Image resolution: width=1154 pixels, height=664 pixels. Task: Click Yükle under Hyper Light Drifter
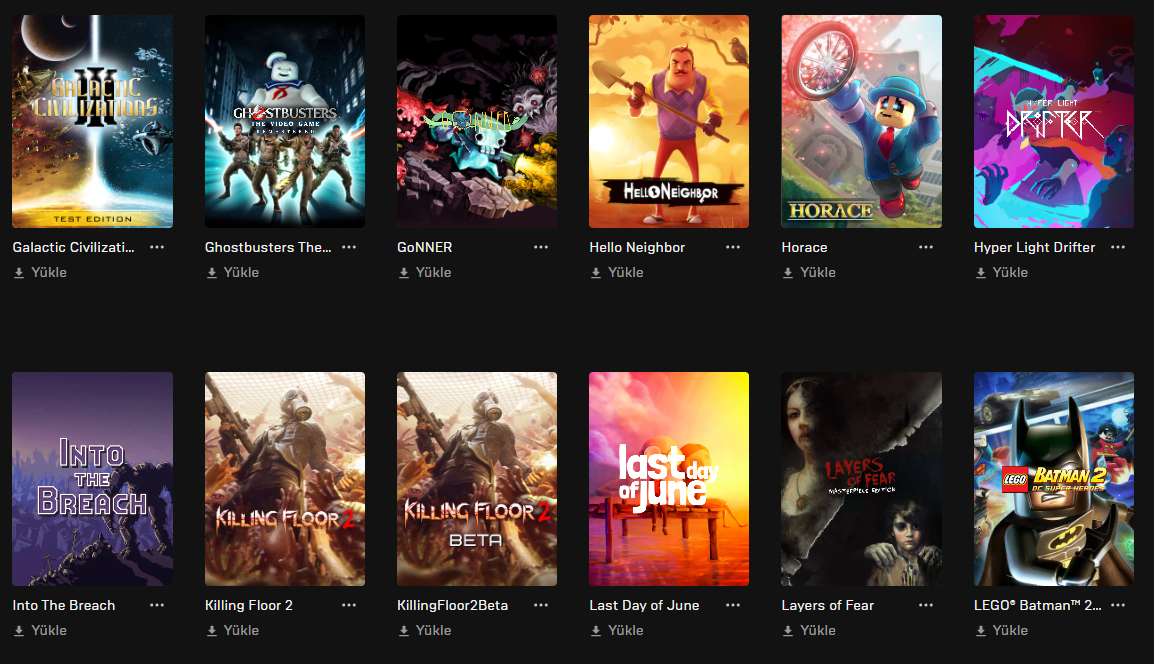click(1002, 272)
